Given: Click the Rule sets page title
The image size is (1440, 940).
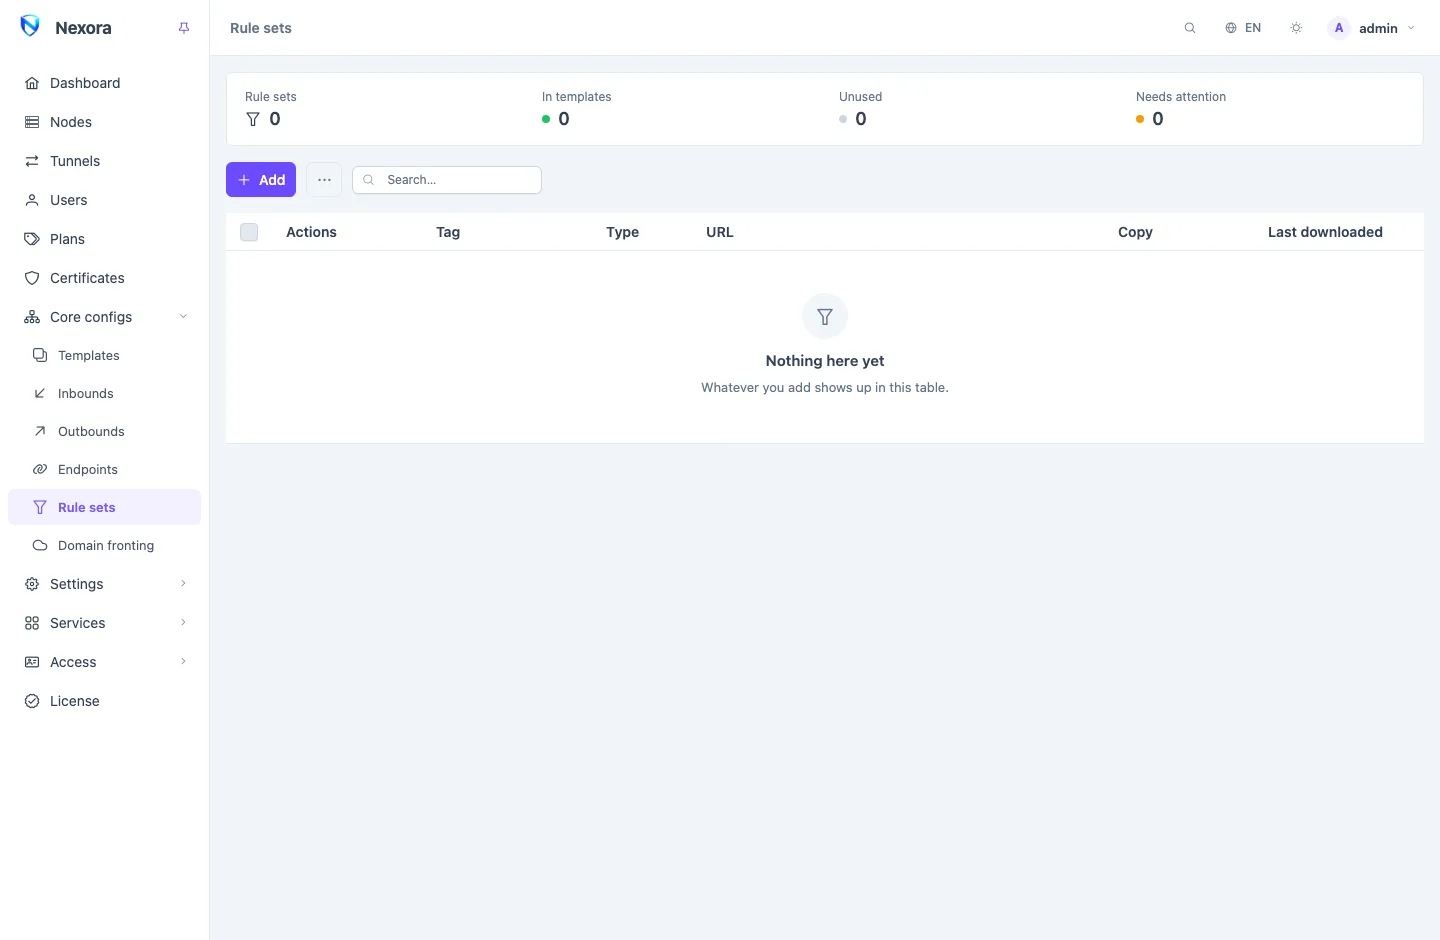Looking at the screenshot, I should (261, 28).
